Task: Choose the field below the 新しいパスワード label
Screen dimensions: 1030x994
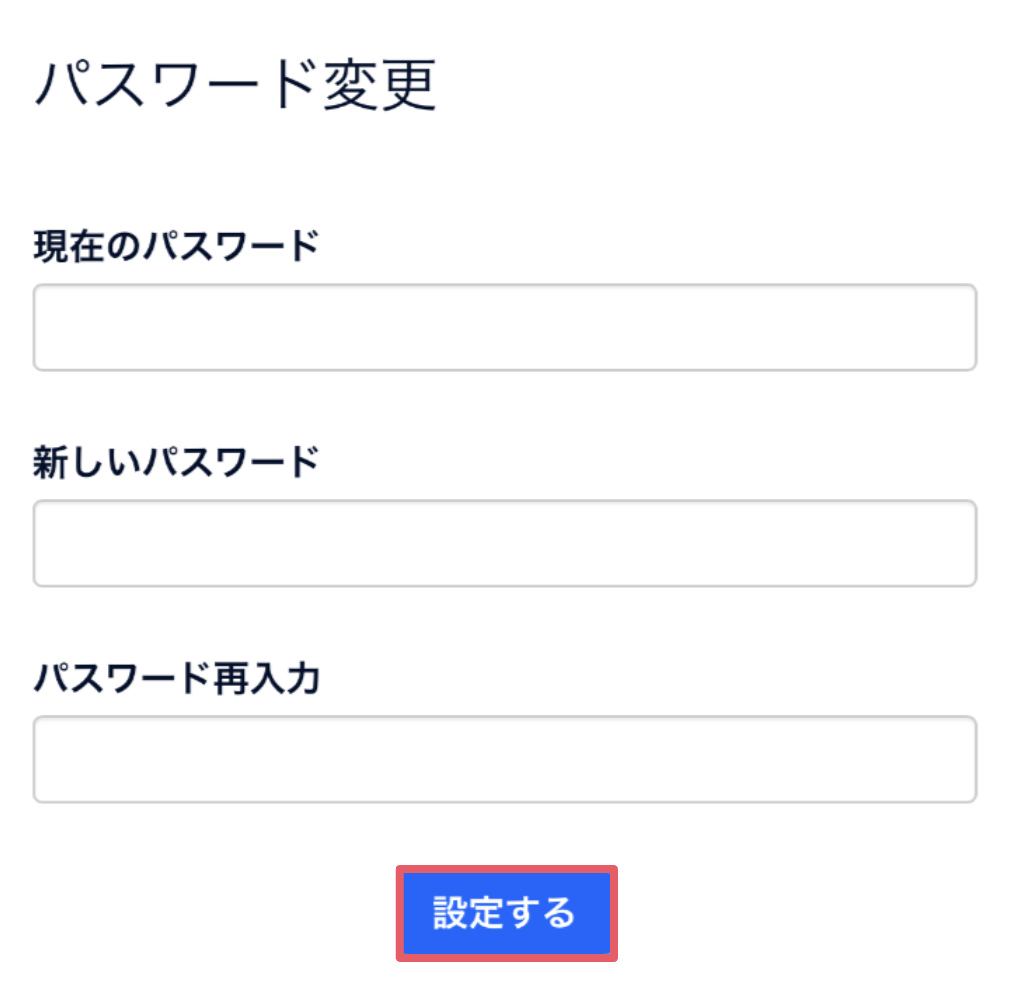Action: [504, 543]
